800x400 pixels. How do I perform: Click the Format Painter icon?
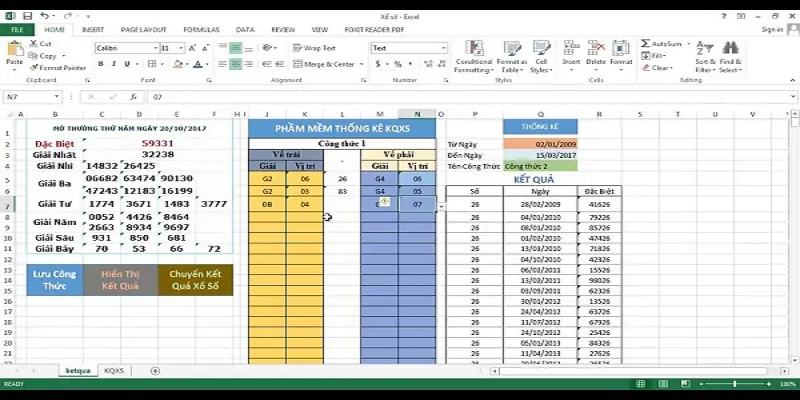(35, 68)
